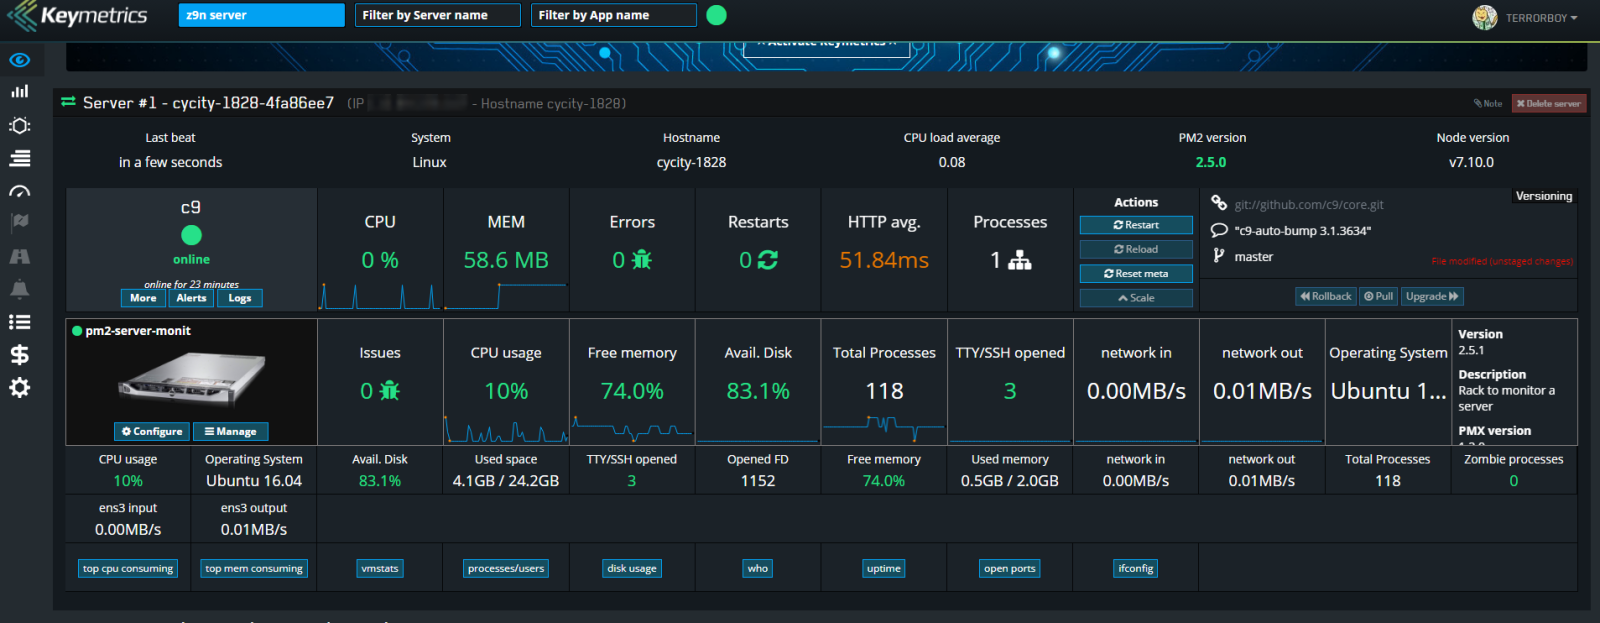
Task: Open the z9n server selector dropdown
Action: click(262, 15)
